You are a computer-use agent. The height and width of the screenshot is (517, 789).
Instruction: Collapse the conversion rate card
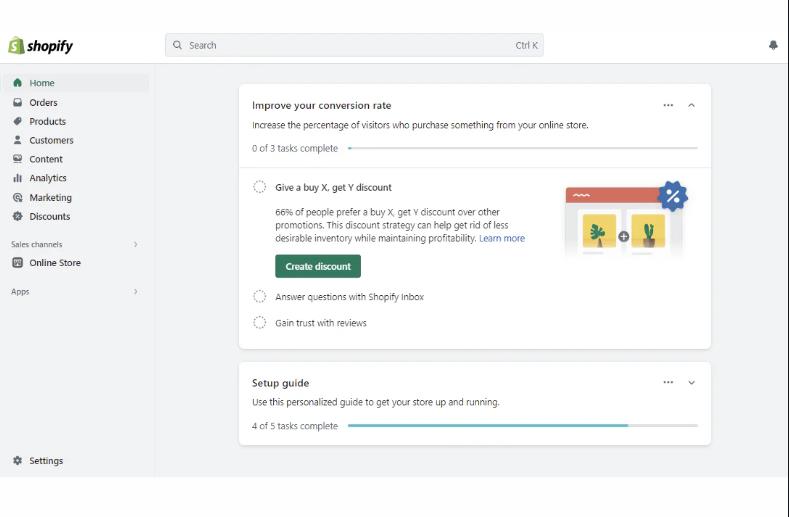(691, 105)
